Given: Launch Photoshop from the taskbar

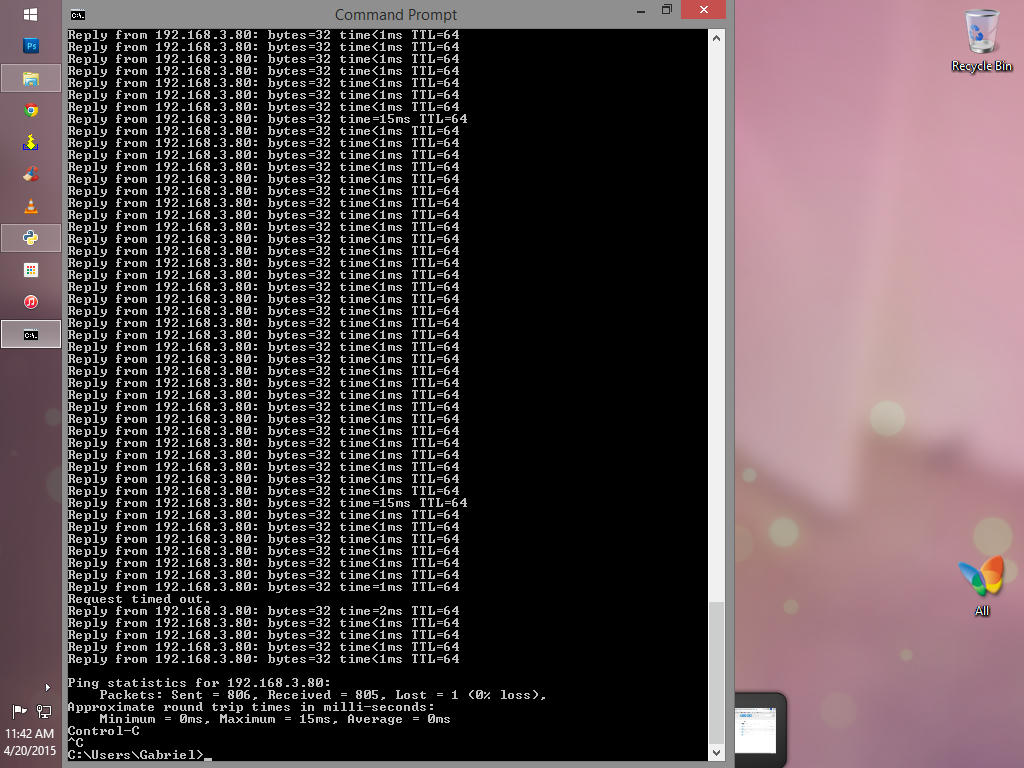Looking at the screenshot, I should pos(31,46).
